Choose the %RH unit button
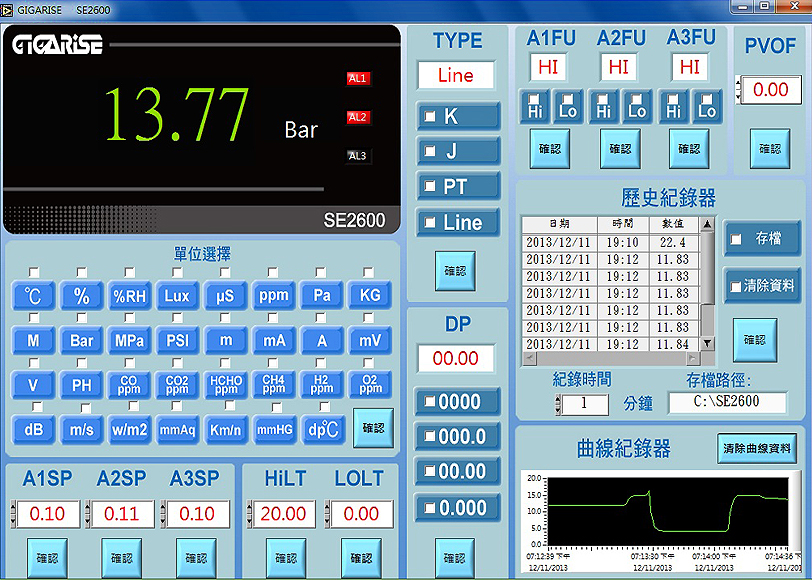 (x=129, y=296)
